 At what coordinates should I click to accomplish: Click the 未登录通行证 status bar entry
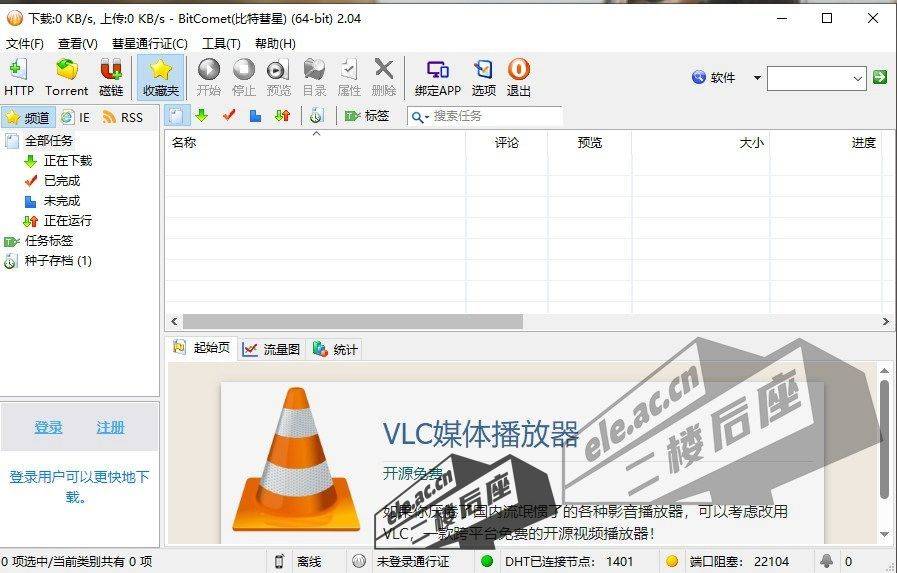pos(413,562)
